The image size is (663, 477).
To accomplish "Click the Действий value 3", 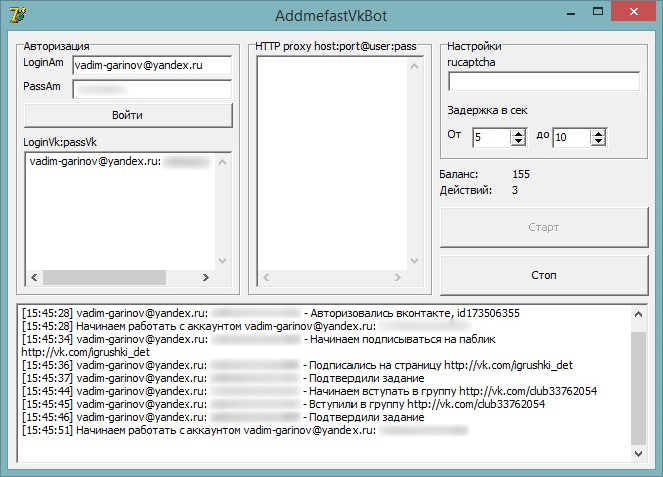I will 515,190.
